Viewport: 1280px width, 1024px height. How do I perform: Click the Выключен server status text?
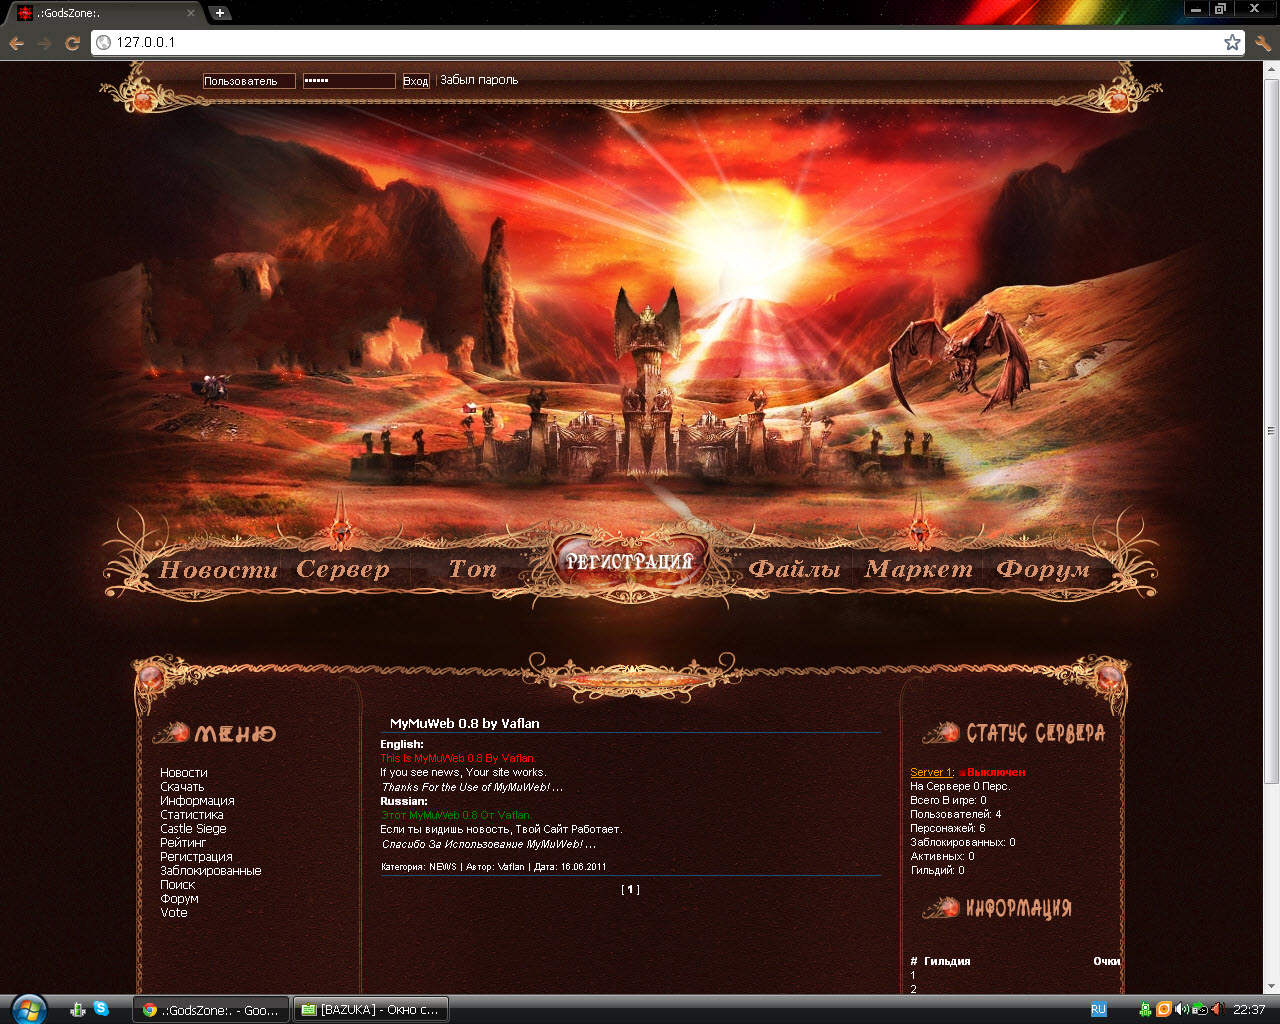pyautogui.click(x=996, y=772)
